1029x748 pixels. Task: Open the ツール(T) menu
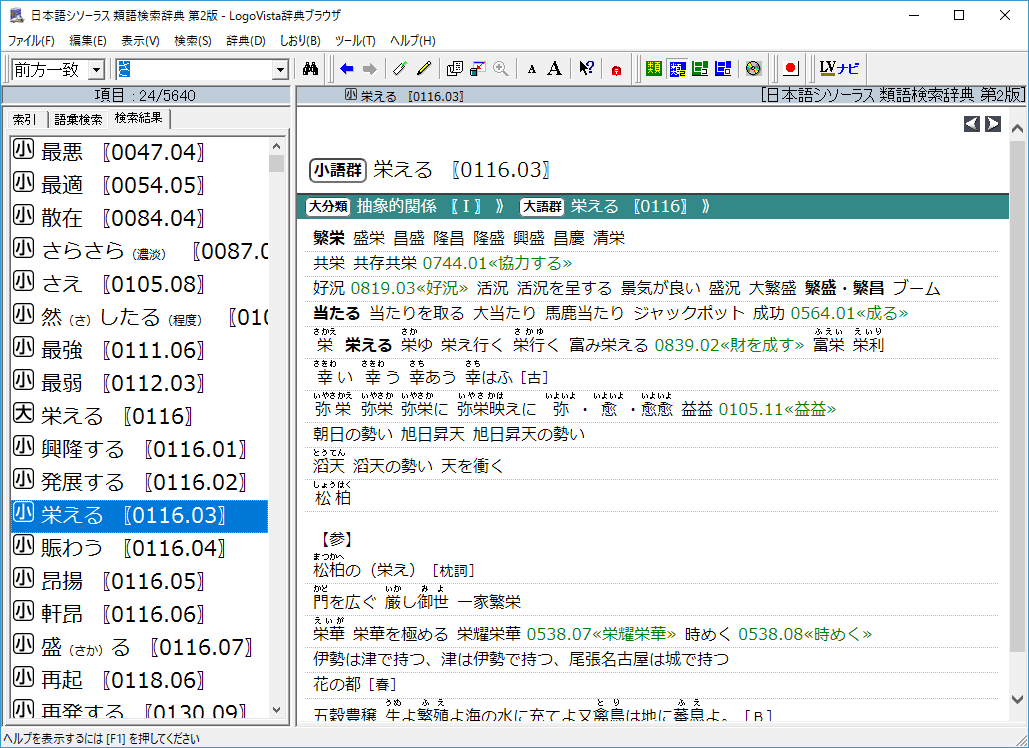point(355,41)
